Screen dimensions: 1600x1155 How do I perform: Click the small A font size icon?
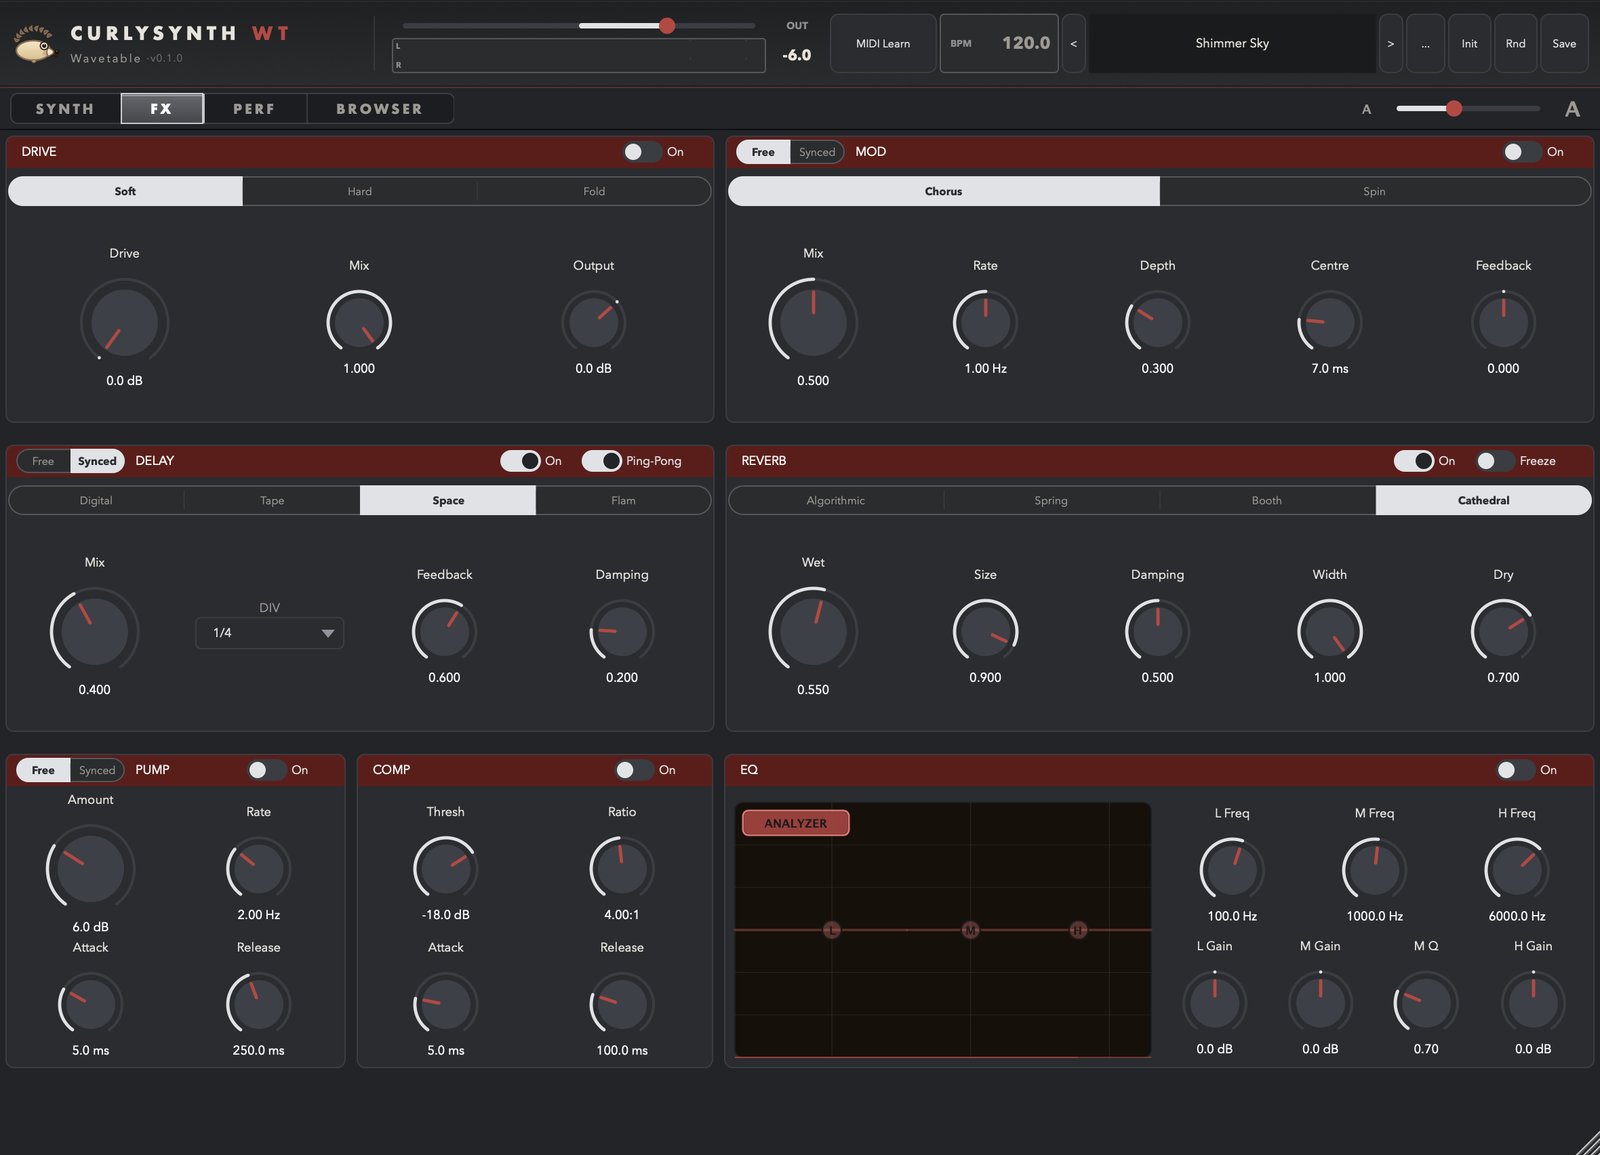[x=1366, y=109]
